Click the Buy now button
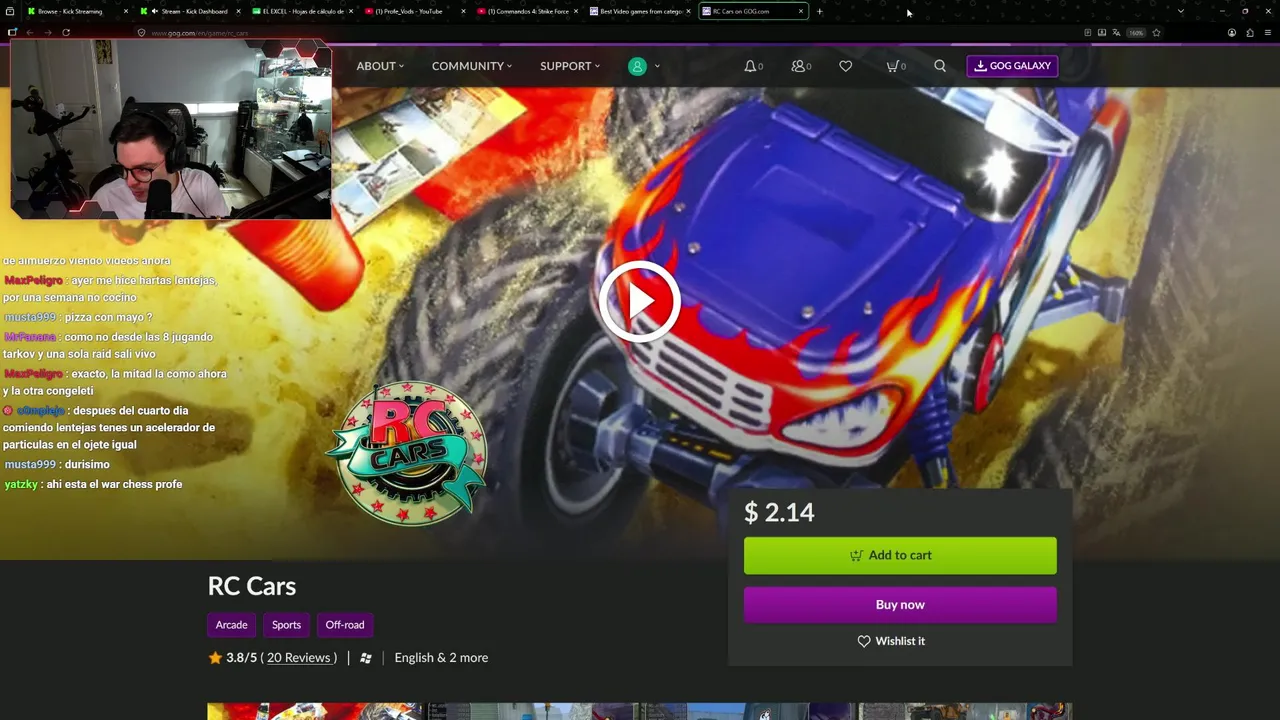Screen dimensions: 1280x720 900,605
